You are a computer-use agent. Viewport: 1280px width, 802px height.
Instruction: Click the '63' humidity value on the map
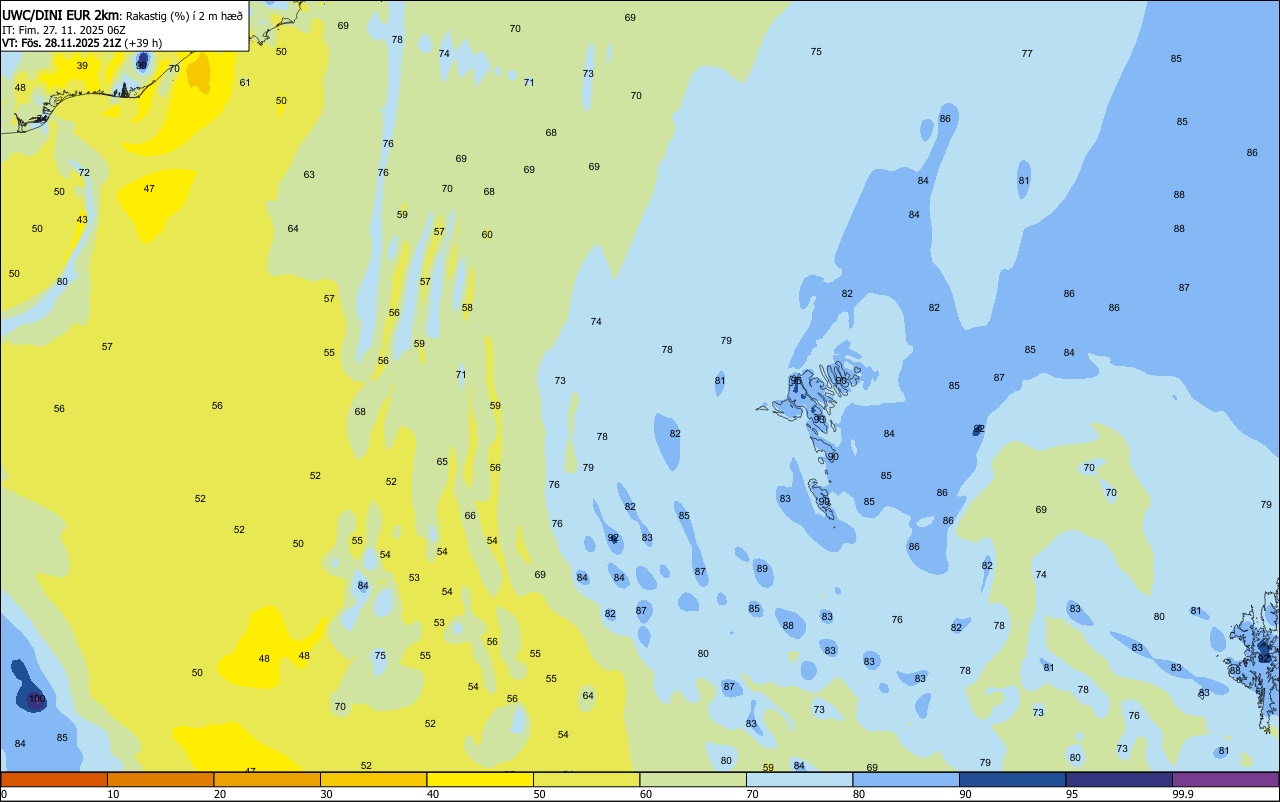(309, 175)
